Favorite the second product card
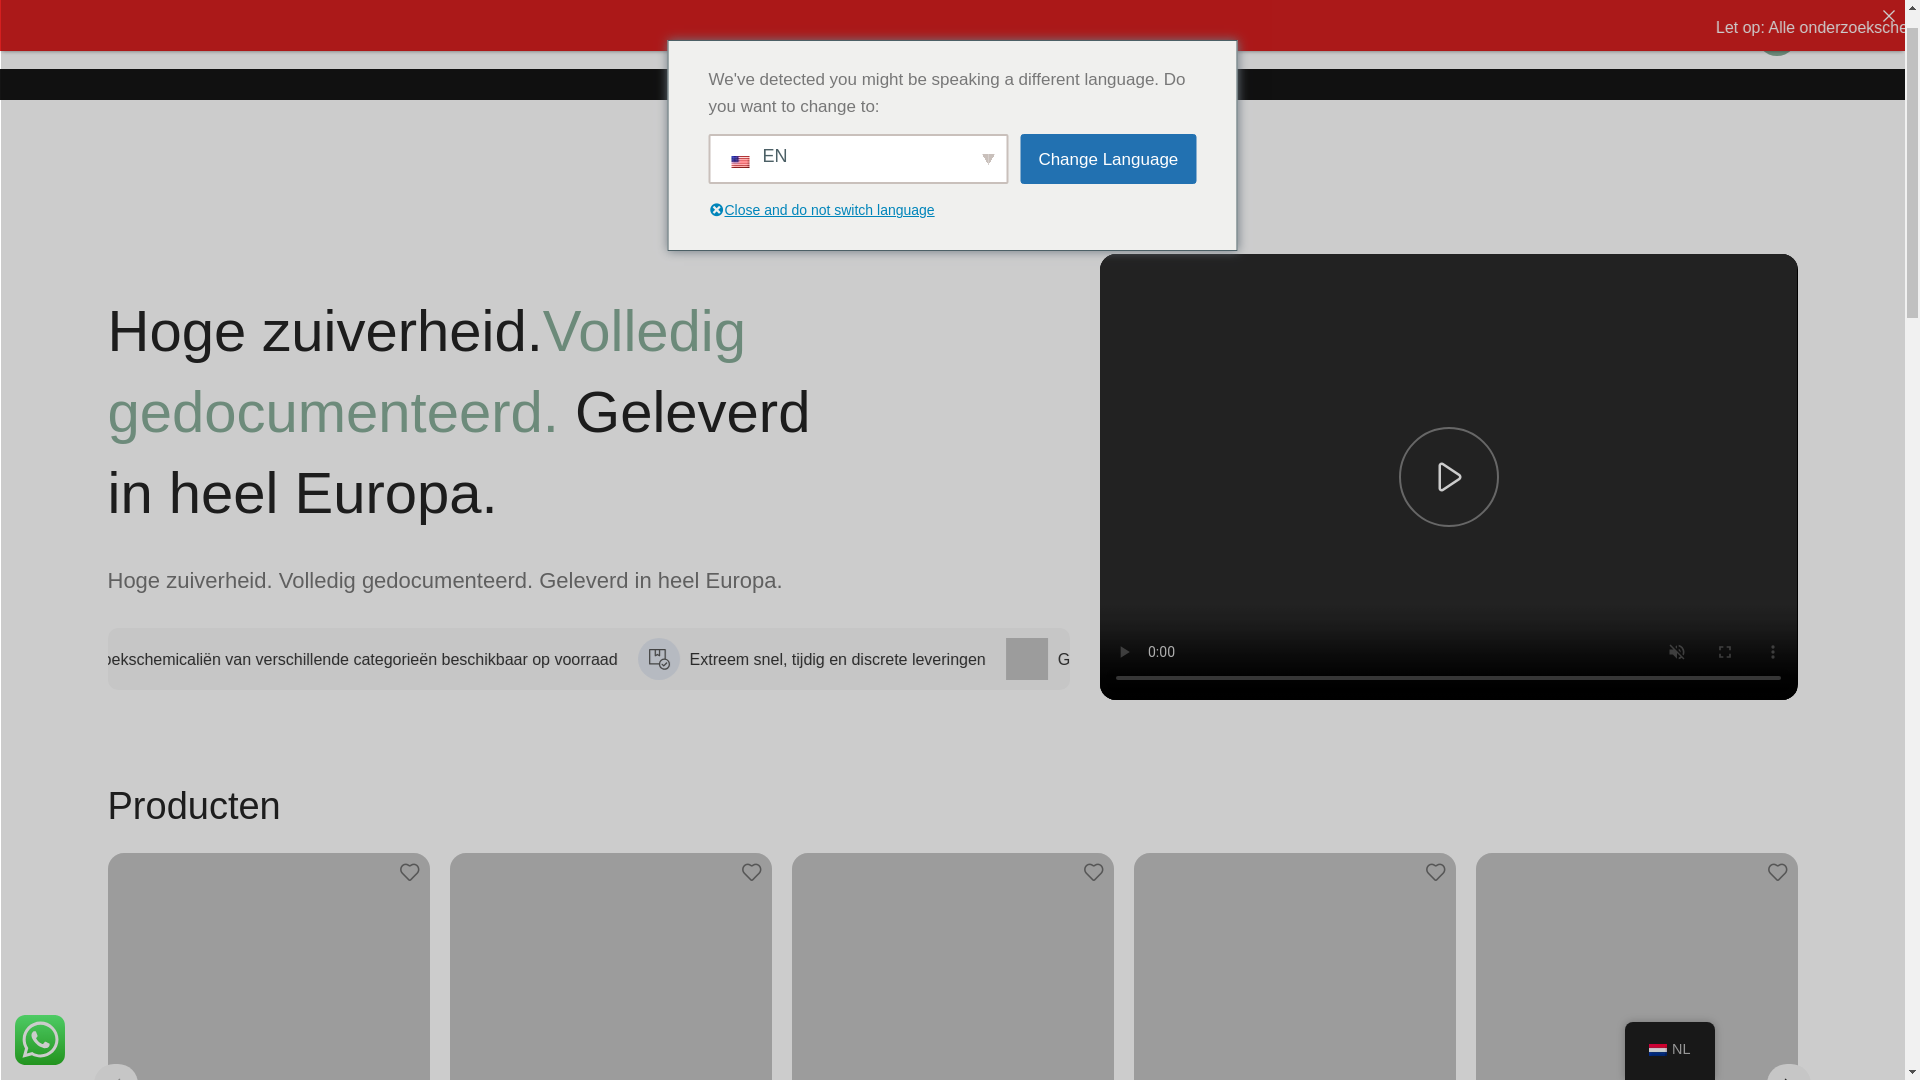Viewport: 1920px width, 1080px height. [752, 872]
